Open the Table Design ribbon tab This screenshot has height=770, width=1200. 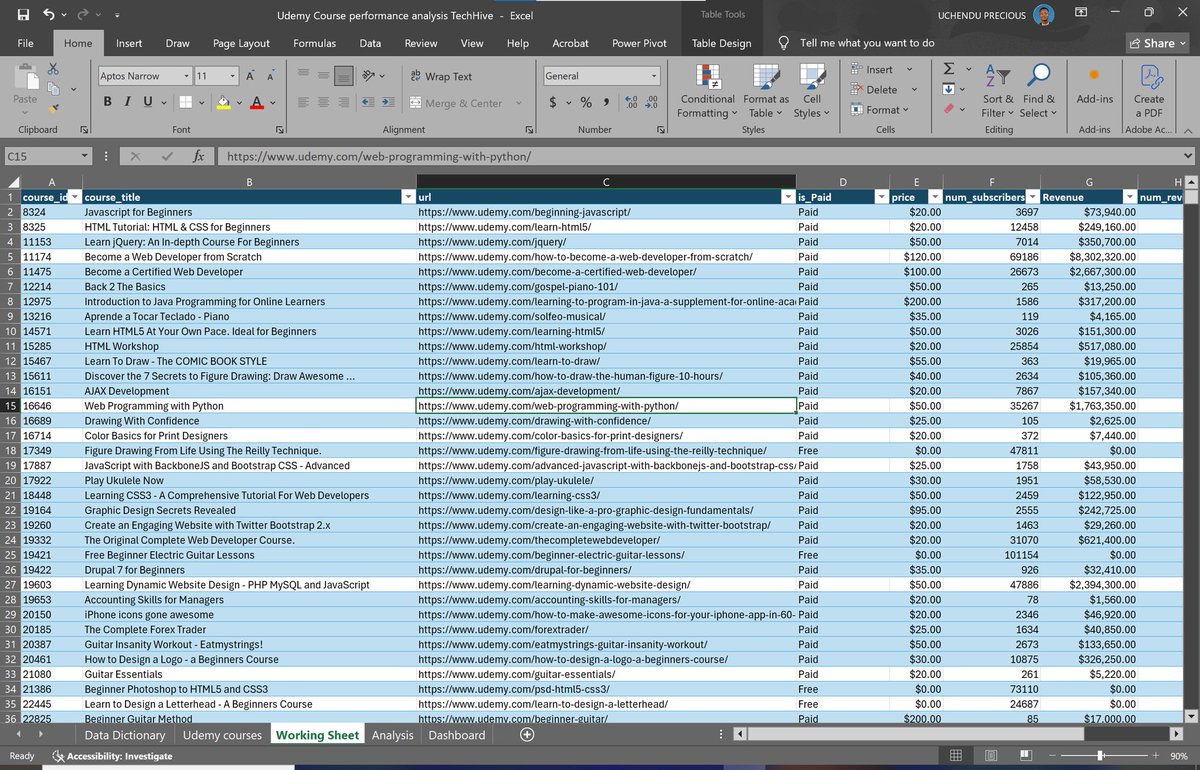(x=721, y=43)
